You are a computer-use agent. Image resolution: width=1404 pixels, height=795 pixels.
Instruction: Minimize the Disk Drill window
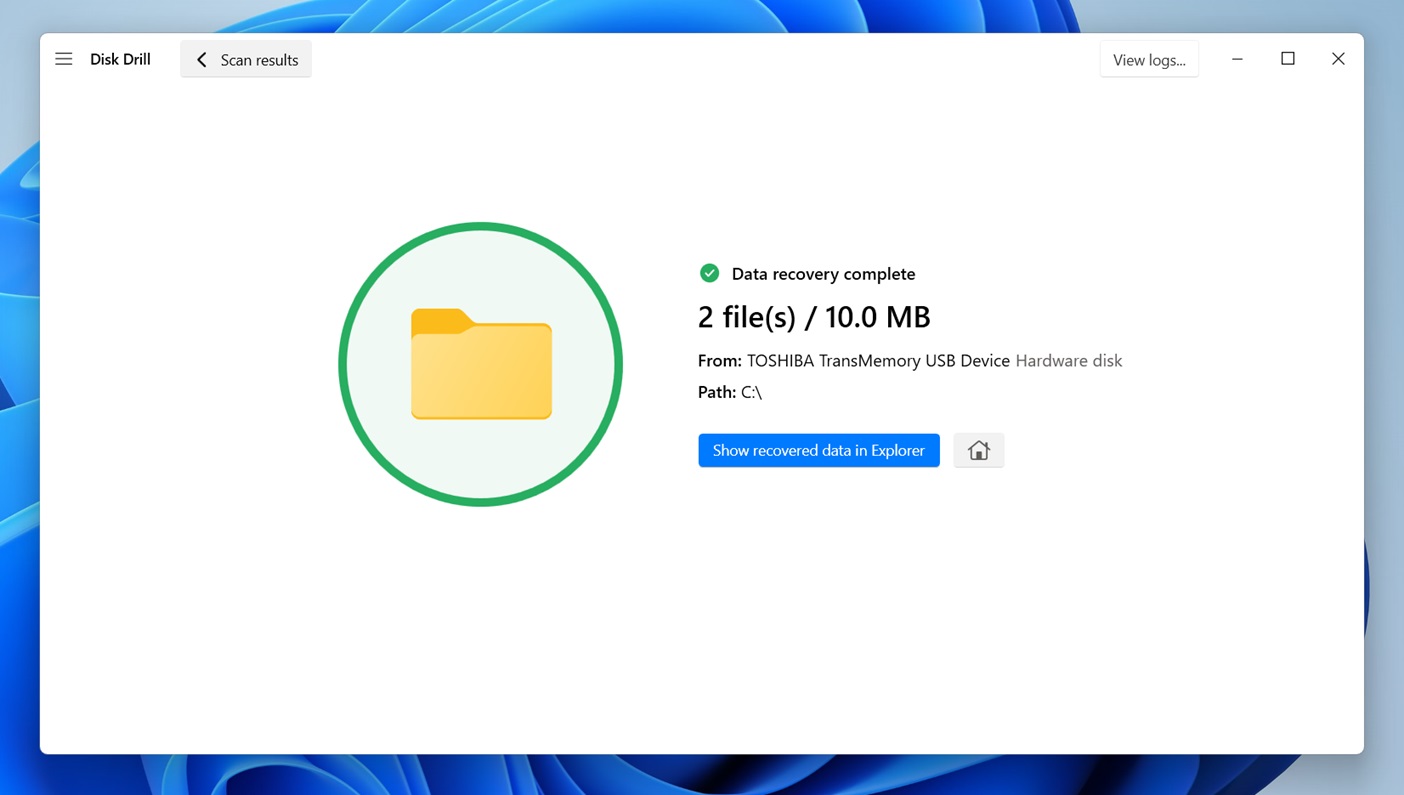point(1237,59)
